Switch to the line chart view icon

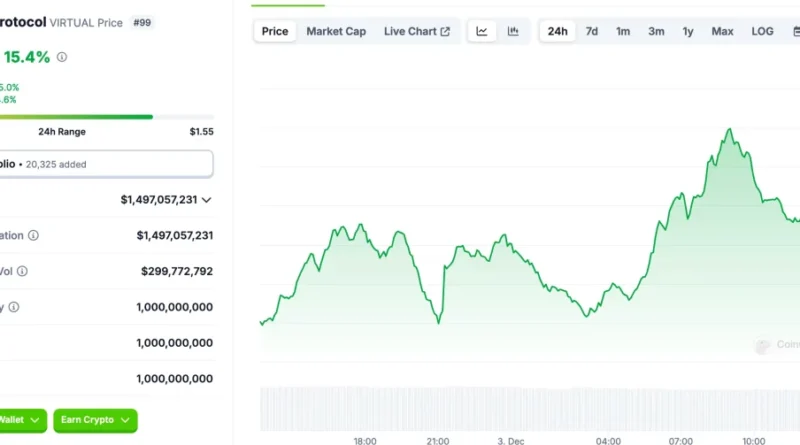point(482,31)
